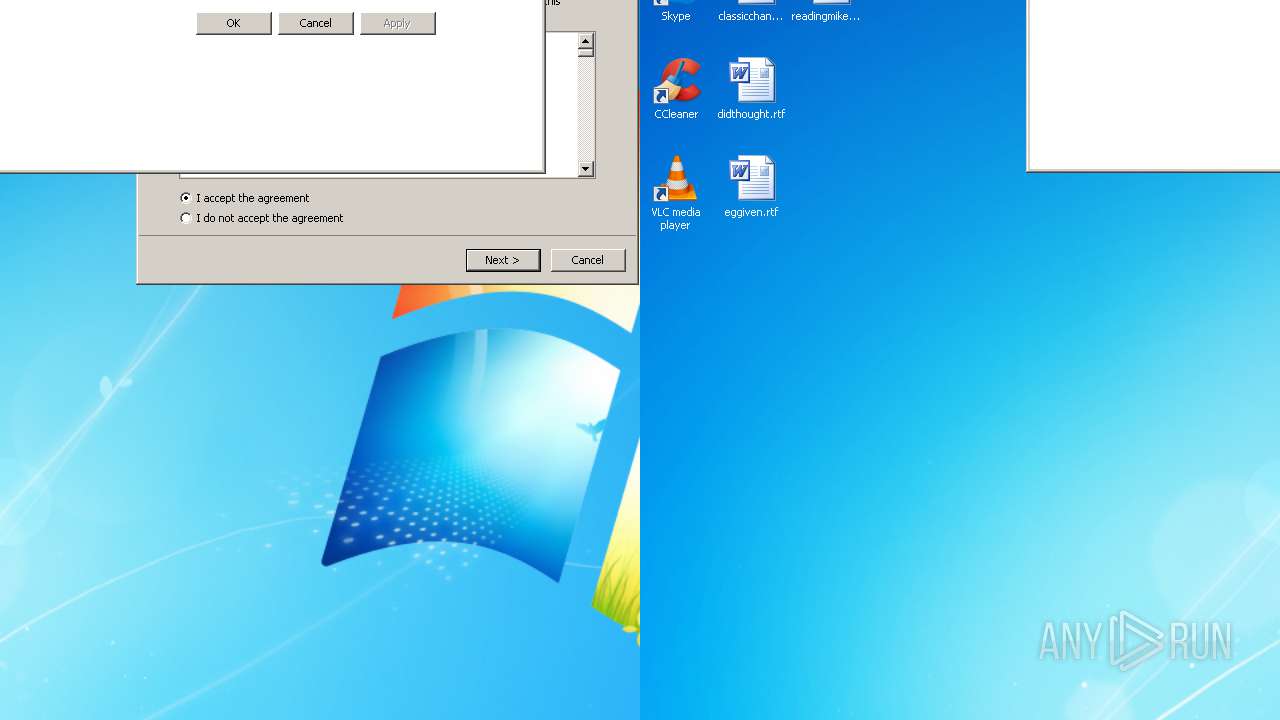Select the Skype desktop shortcut

pyautogui.click(x=676, y=12)
